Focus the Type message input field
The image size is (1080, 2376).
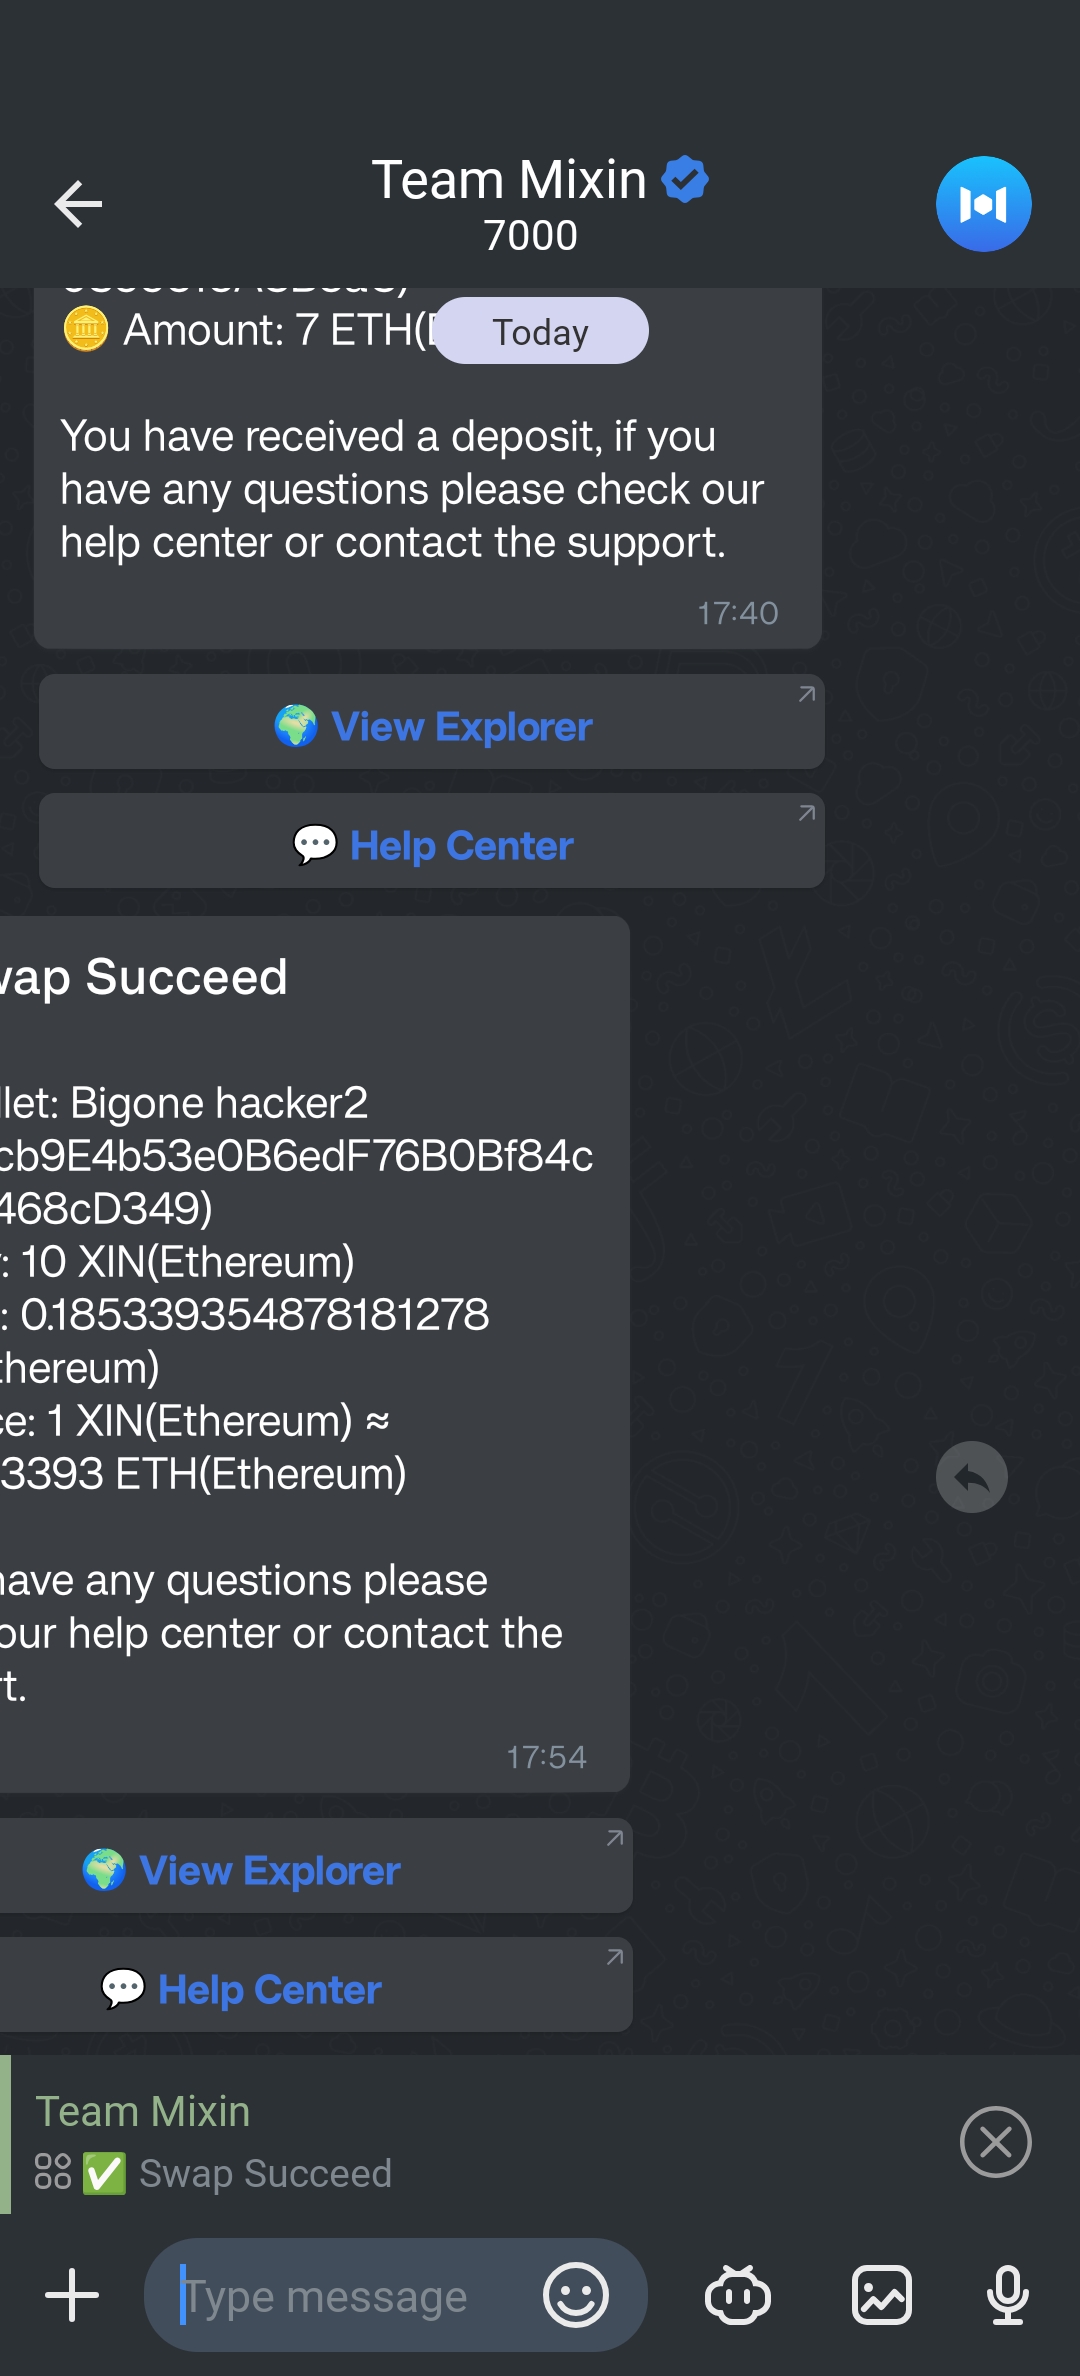pyautogui.click(x=350, y=2295)
